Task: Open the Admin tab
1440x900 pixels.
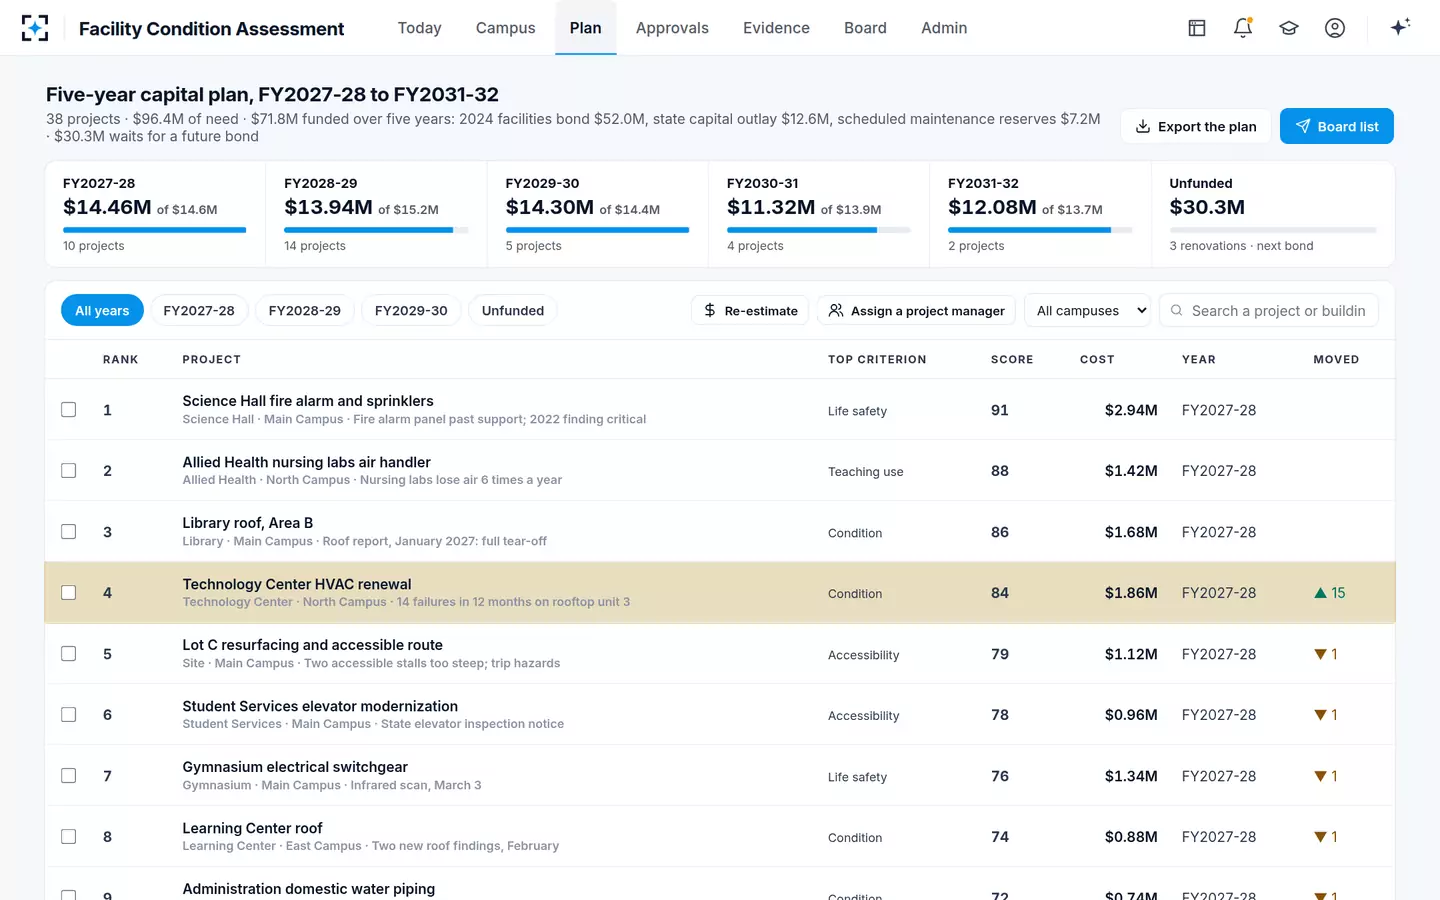Action: pos(944,28)
